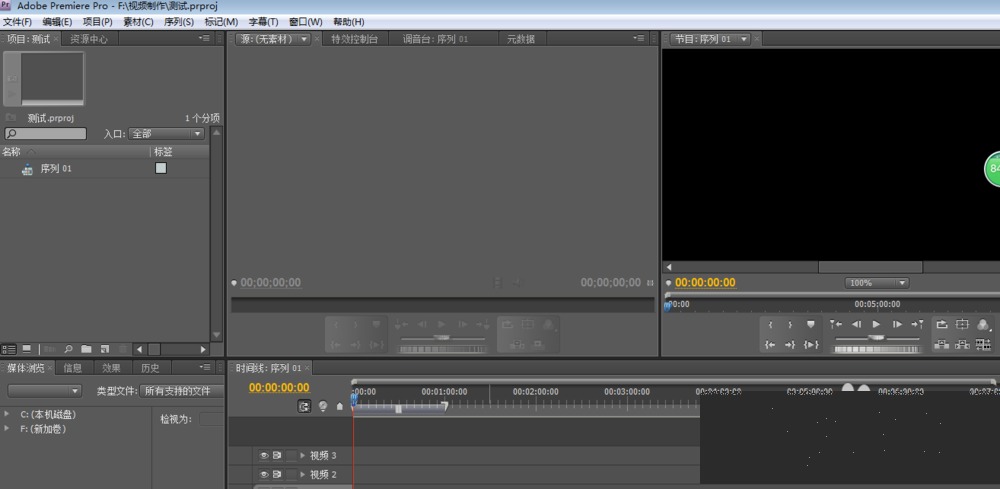Toggle sync lock for 视频 2
Viewport: 1000px width, 489px height.
[x=277, y=474]
